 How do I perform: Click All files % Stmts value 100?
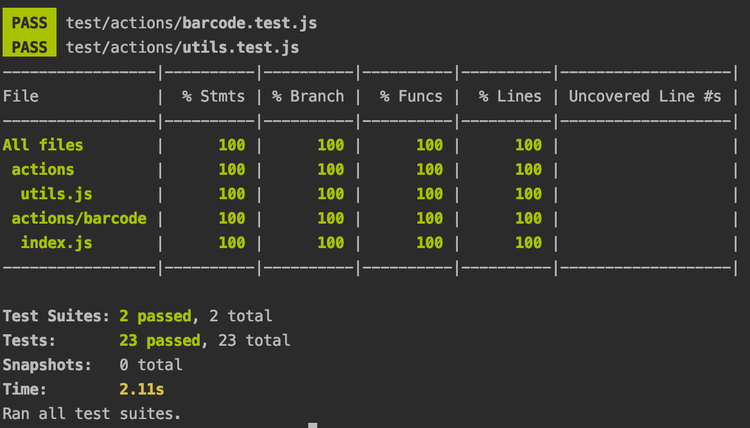pyautogui.click(x=232, y=145)
